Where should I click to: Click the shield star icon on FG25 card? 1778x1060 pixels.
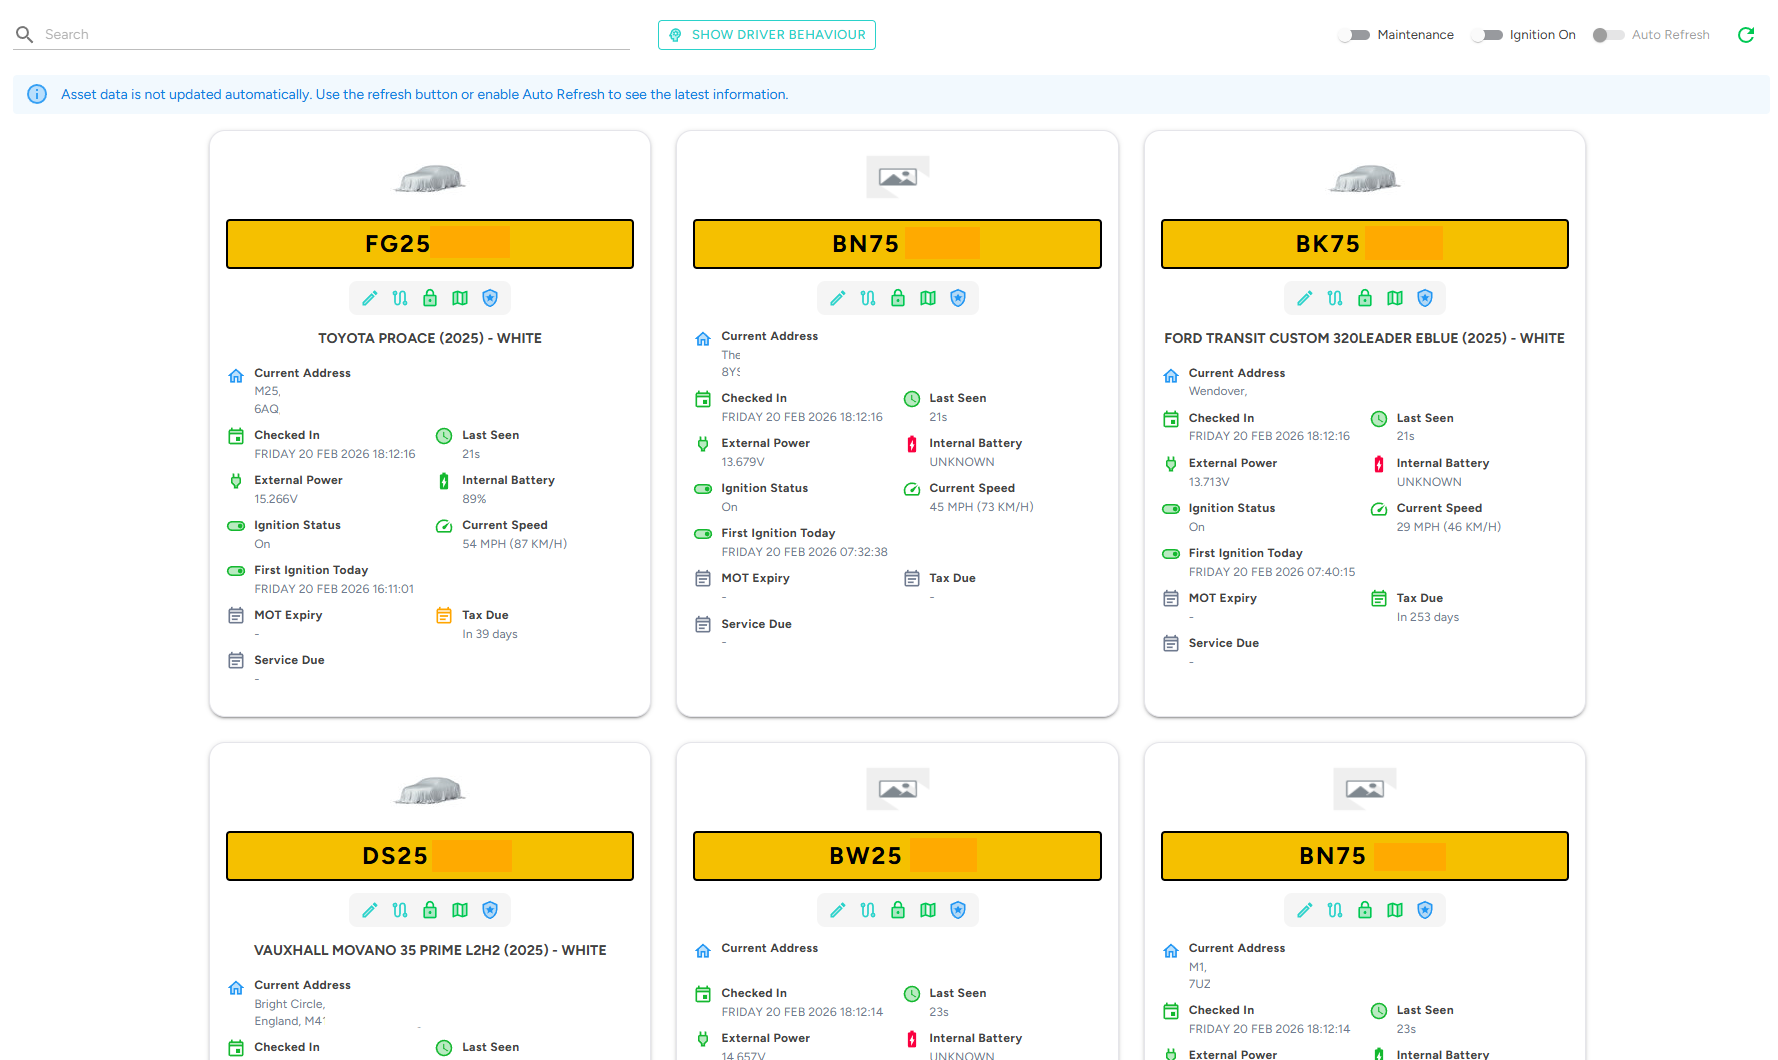[490, 298]
